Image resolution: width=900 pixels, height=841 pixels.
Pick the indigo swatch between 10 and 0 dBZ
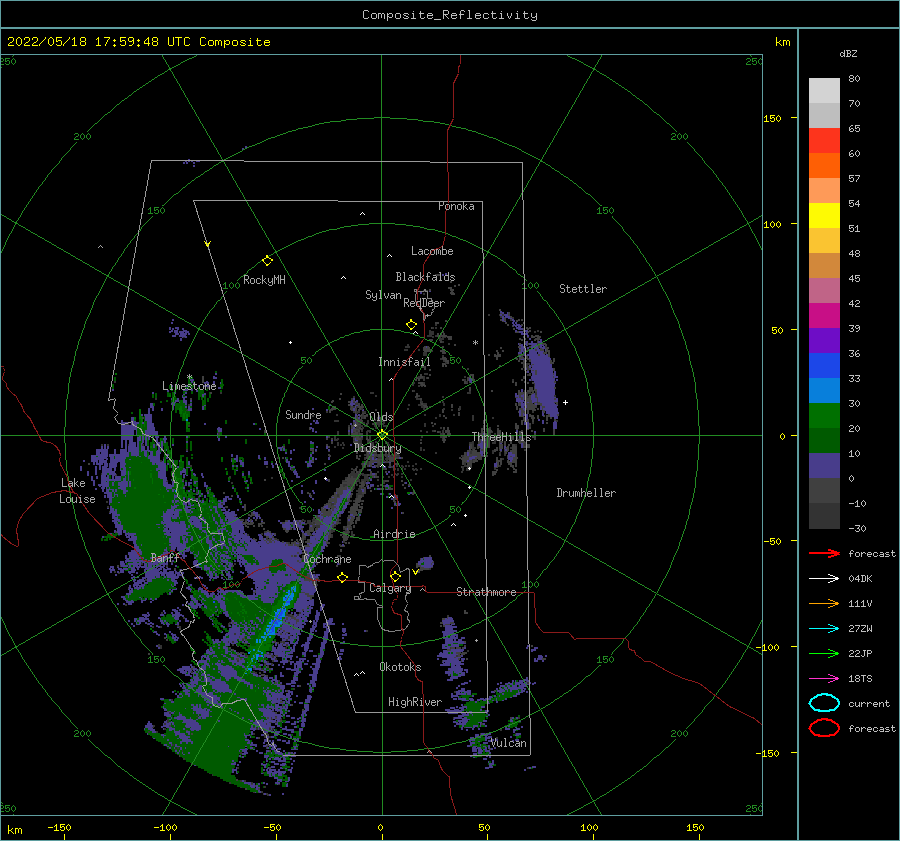(824, 466)
